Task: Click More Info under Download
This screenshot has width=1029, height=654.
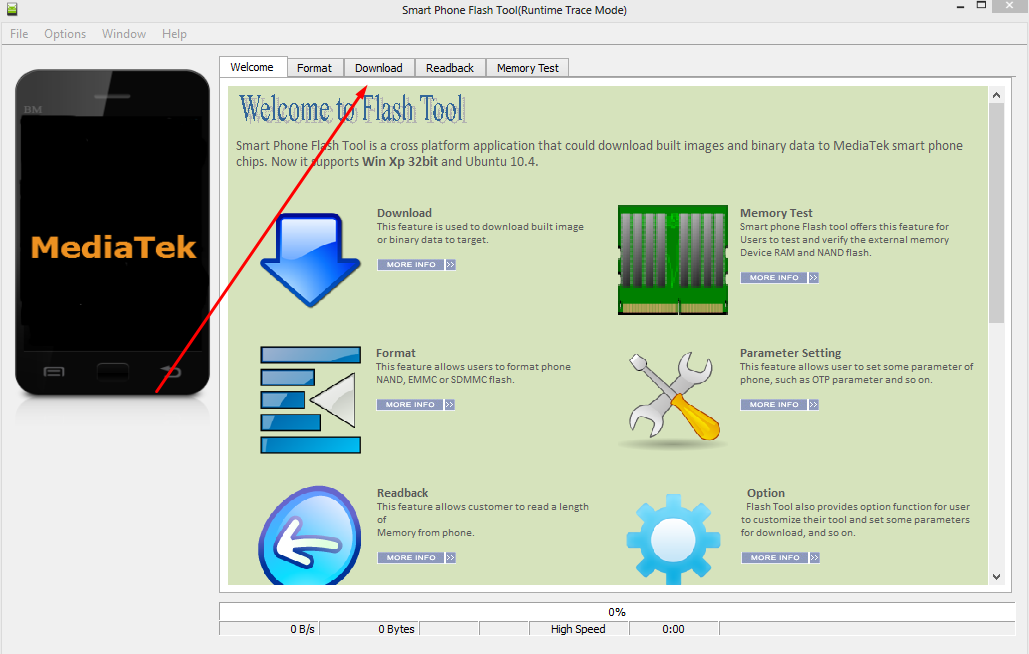Action: (416, 265)
